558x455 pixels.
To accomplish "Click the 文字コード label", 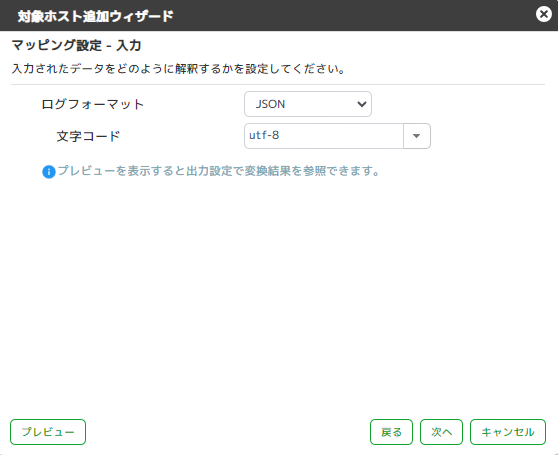I will coord(88,136).
